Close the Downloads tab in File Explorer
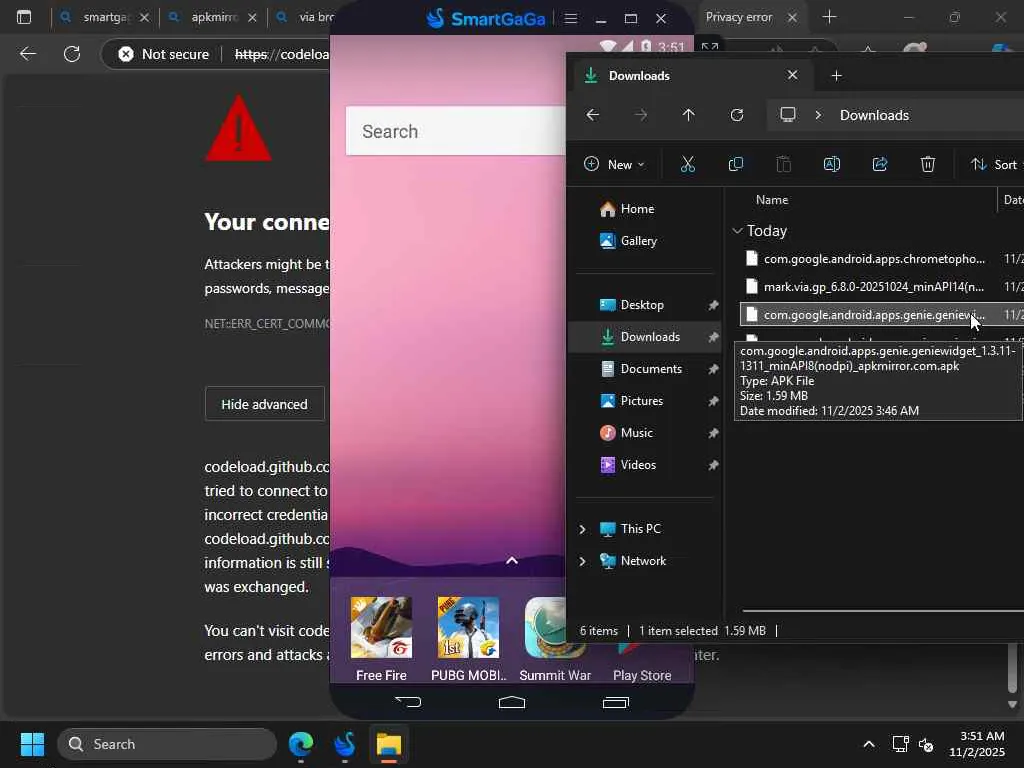The image size is (1024, 768). (792, 75)
